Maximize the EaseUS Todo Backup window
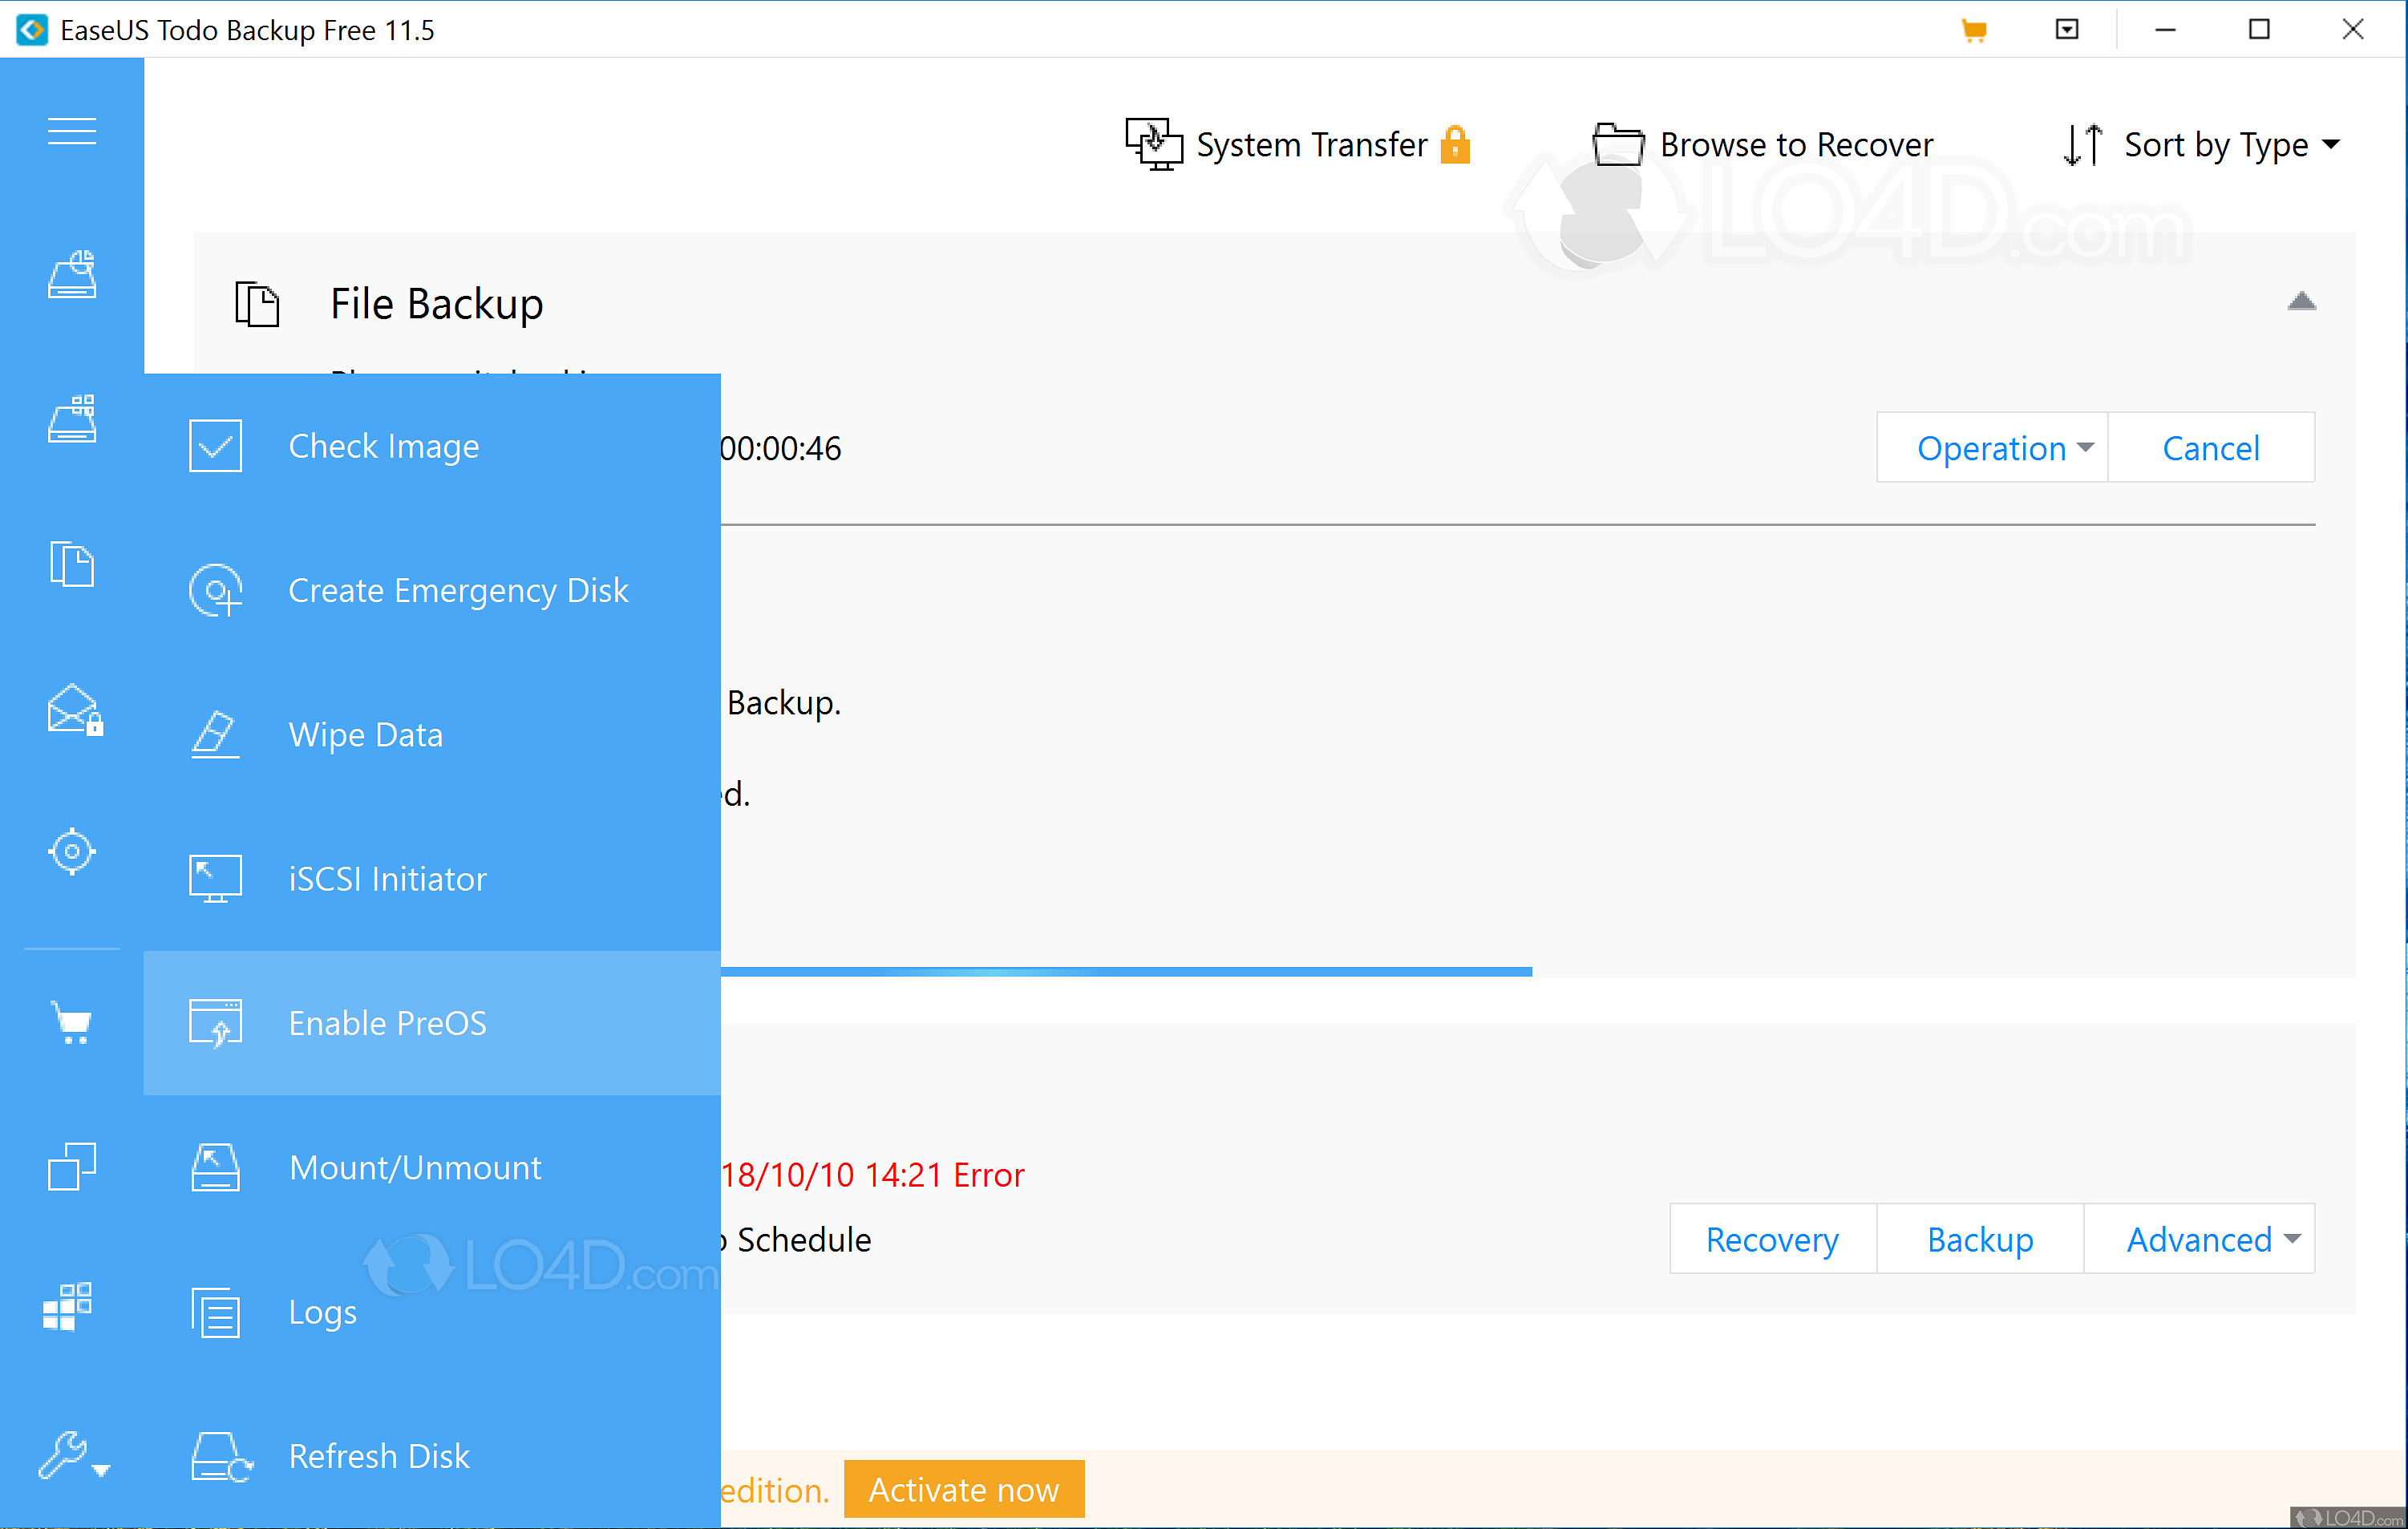 point(2259,29)
